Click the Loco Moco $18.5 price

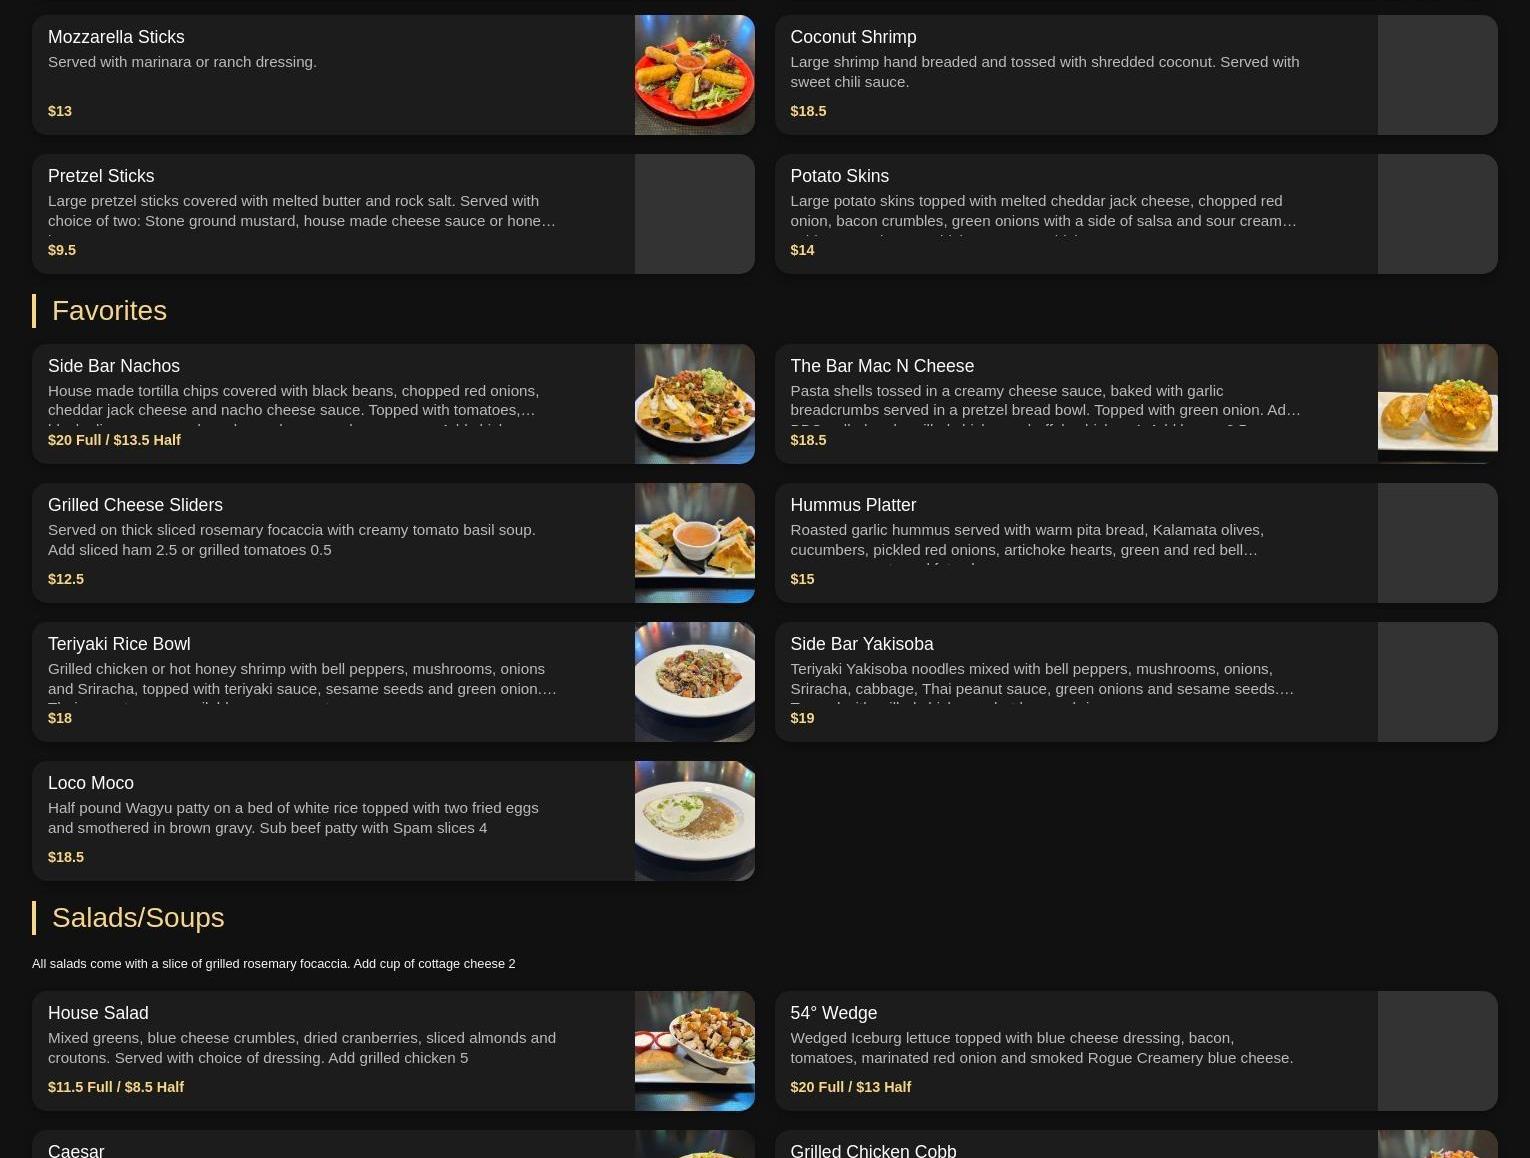click(66, 857)
